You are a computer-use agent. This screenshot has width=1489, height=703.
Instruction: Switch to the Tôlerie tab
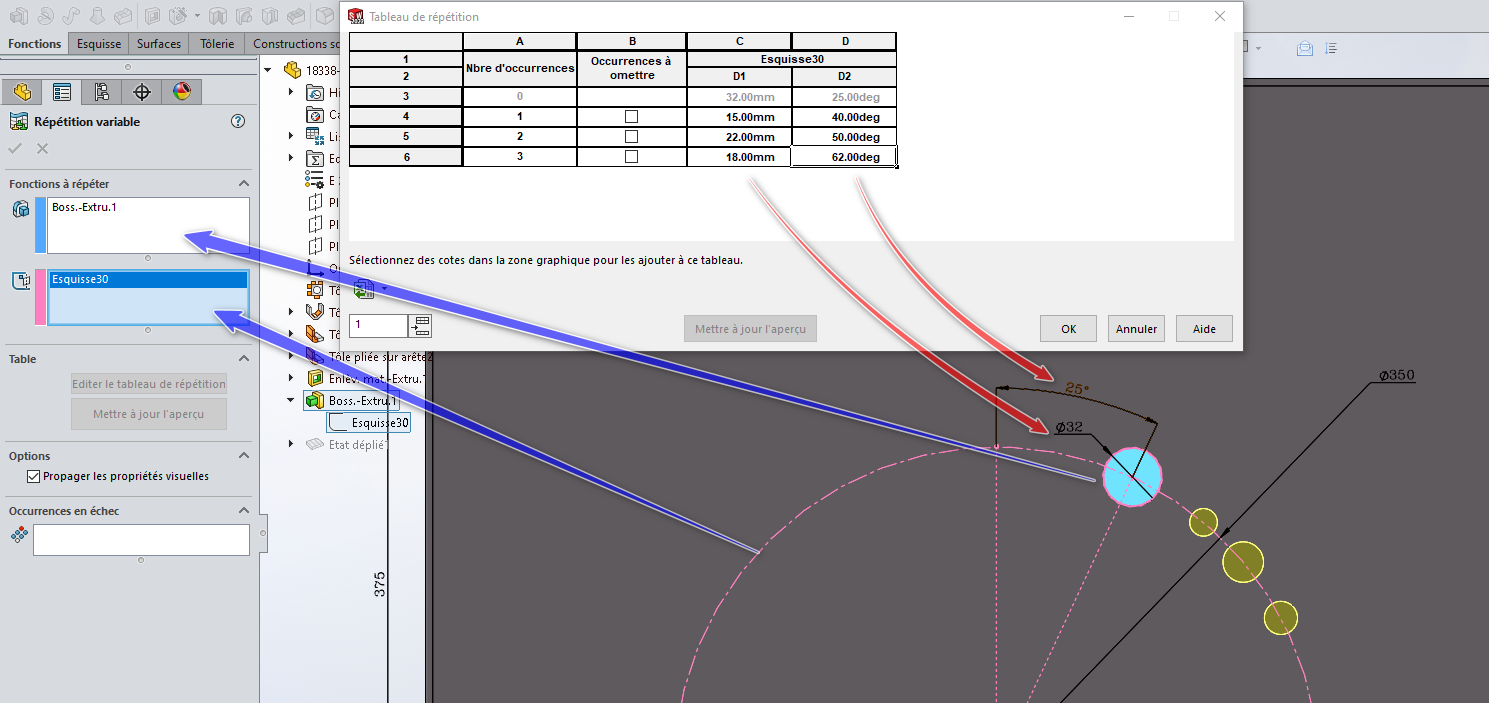click(217, 44)
